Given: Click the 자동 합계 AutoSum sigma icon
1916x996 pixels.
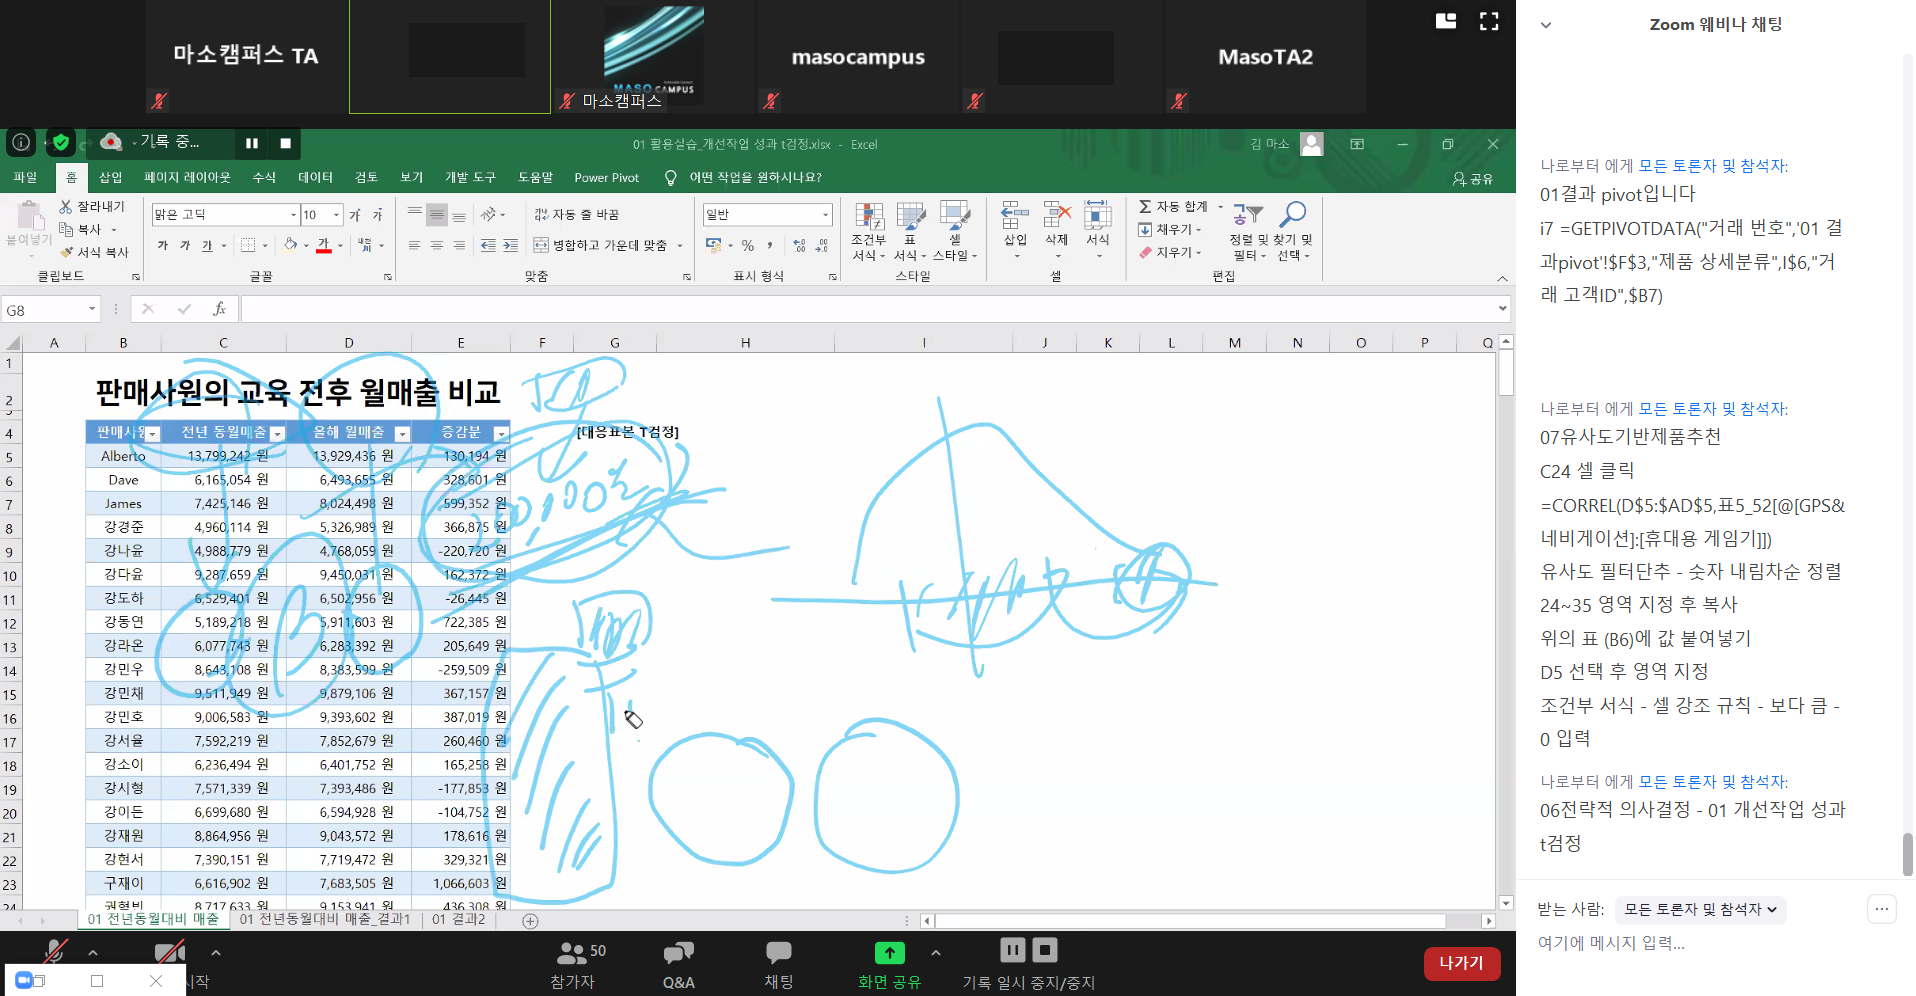Looking at the screenshot, I should click(1145, 206).
